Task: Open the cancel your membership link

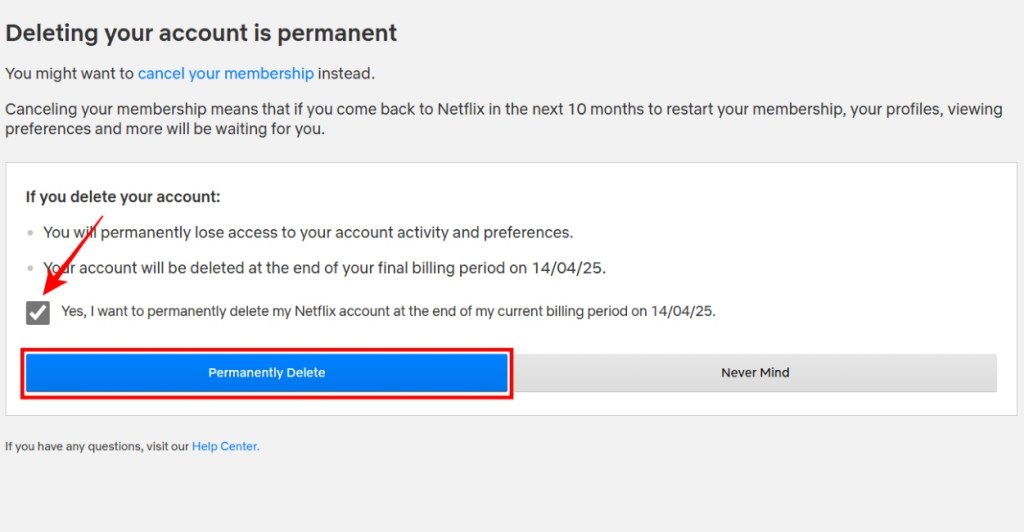Action: point(226,73)
